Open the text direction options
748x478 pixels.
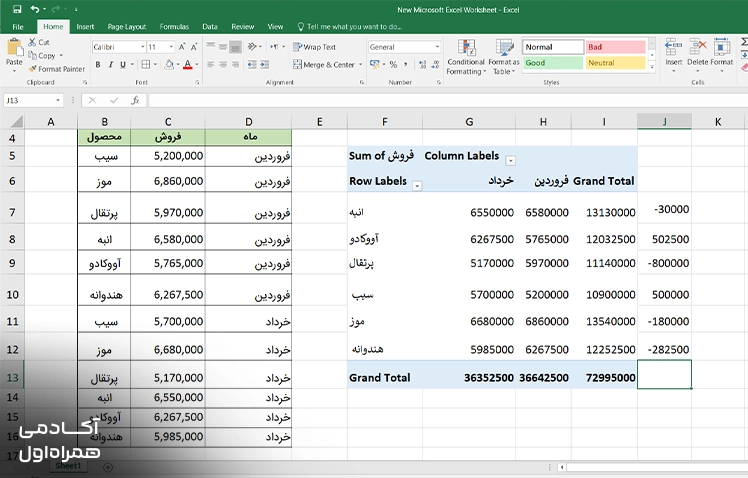277,47
